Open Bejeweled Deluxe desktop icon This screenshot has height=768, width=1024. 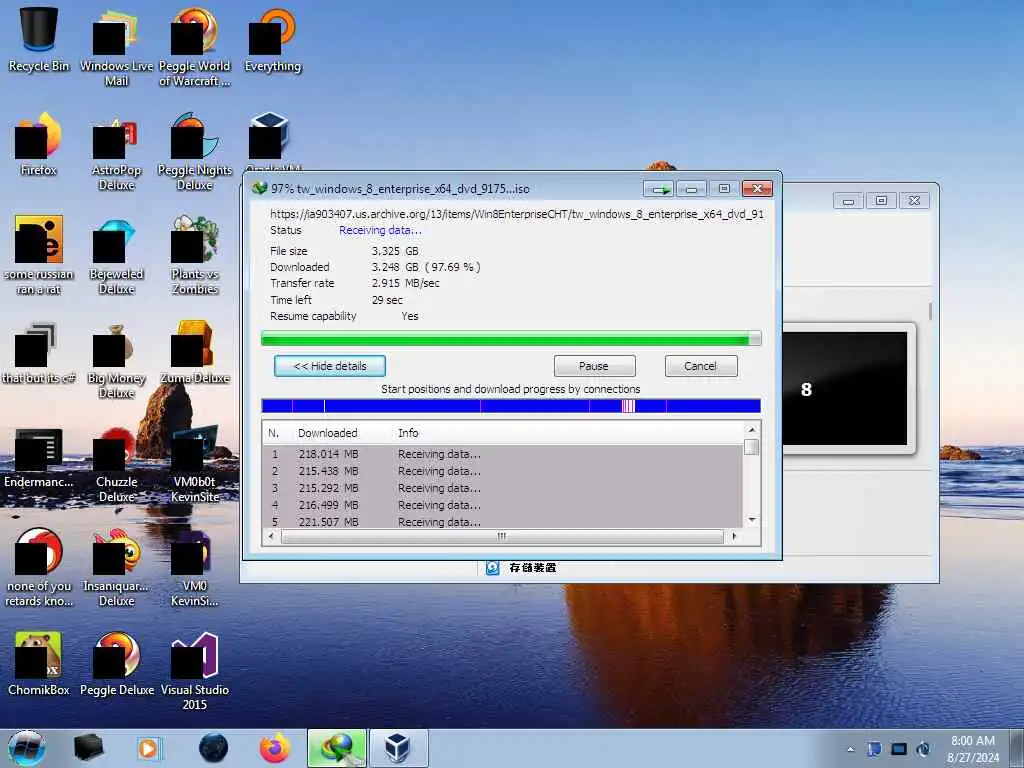coord(116,255)
